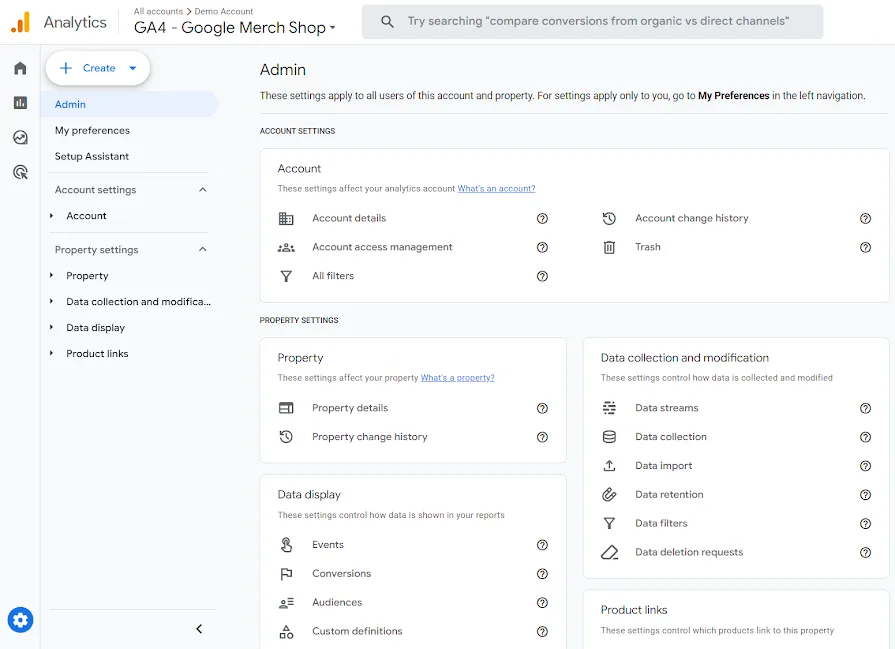Click the Google Analytics logo

tap(20, 22)
